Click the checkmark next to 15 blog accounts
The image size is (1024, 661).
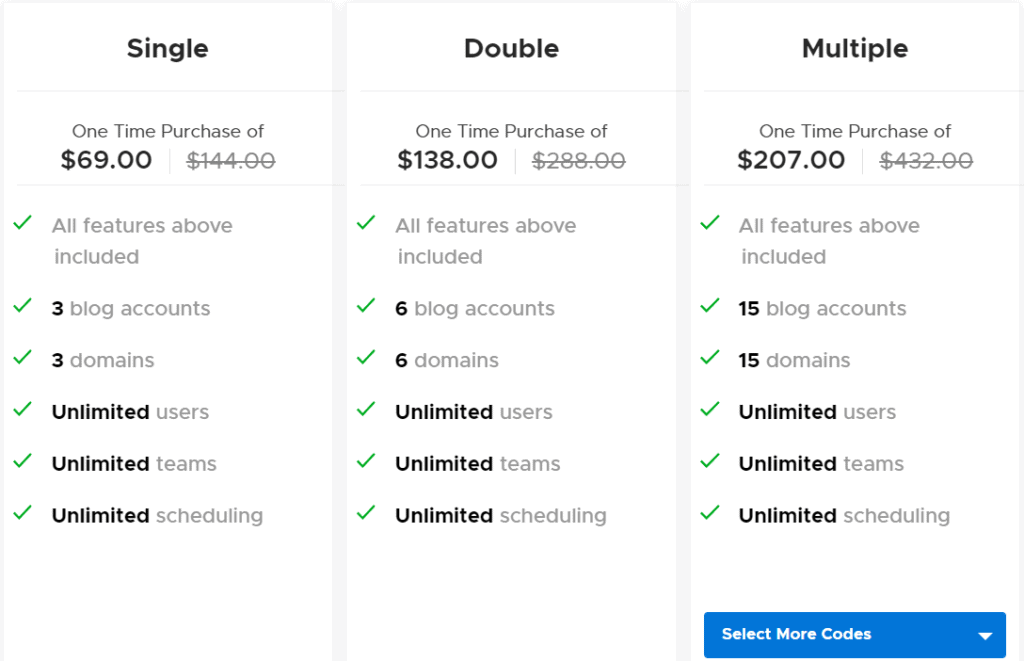point(710,309)
